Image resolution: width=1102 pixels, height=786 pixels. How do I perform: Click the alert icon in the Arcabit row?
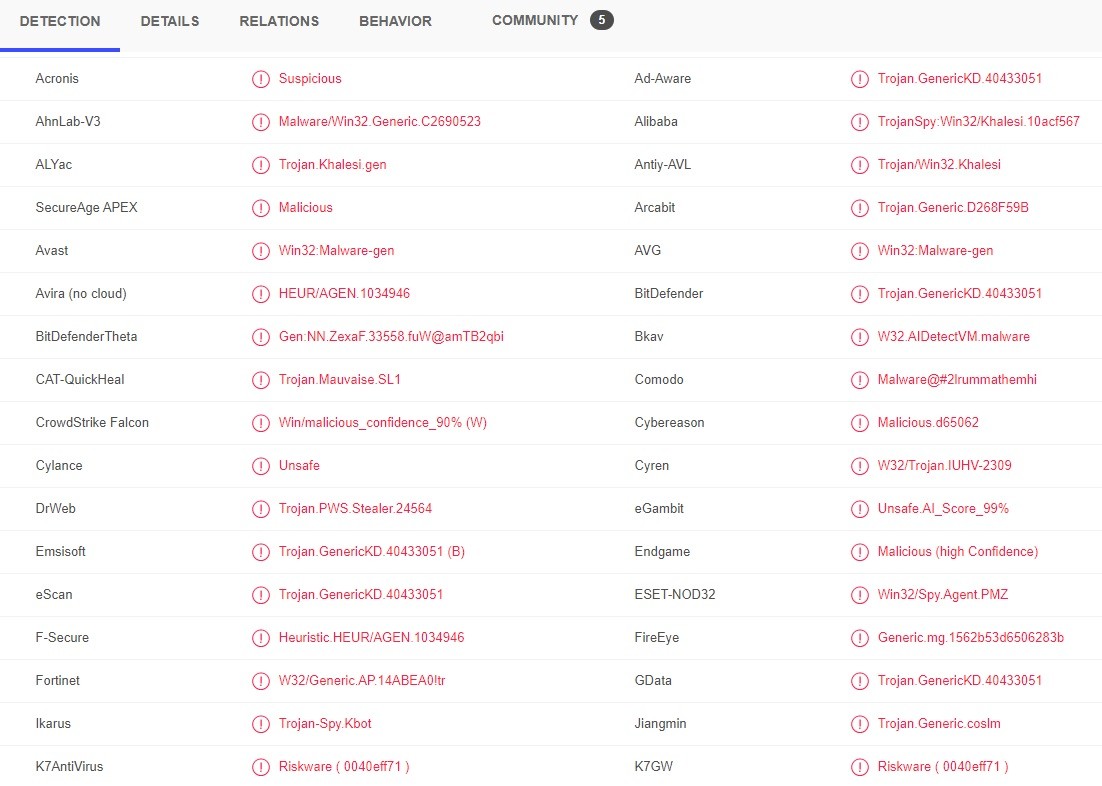click(x=860, y=208)
